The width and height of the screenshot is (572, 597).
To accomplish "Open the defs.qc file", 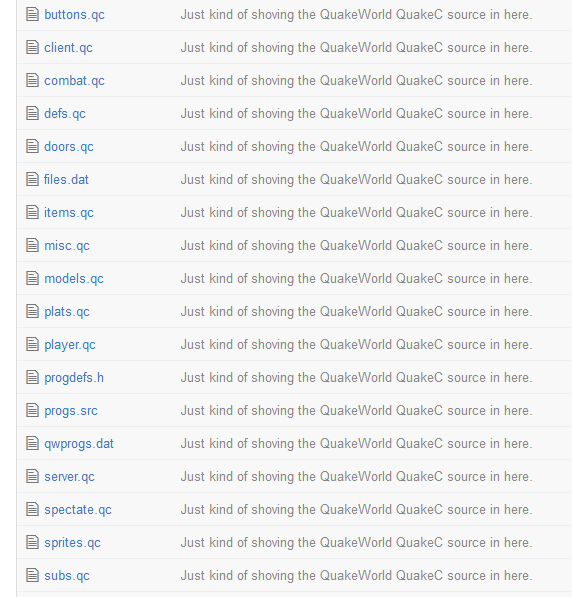I will (65, 113).
